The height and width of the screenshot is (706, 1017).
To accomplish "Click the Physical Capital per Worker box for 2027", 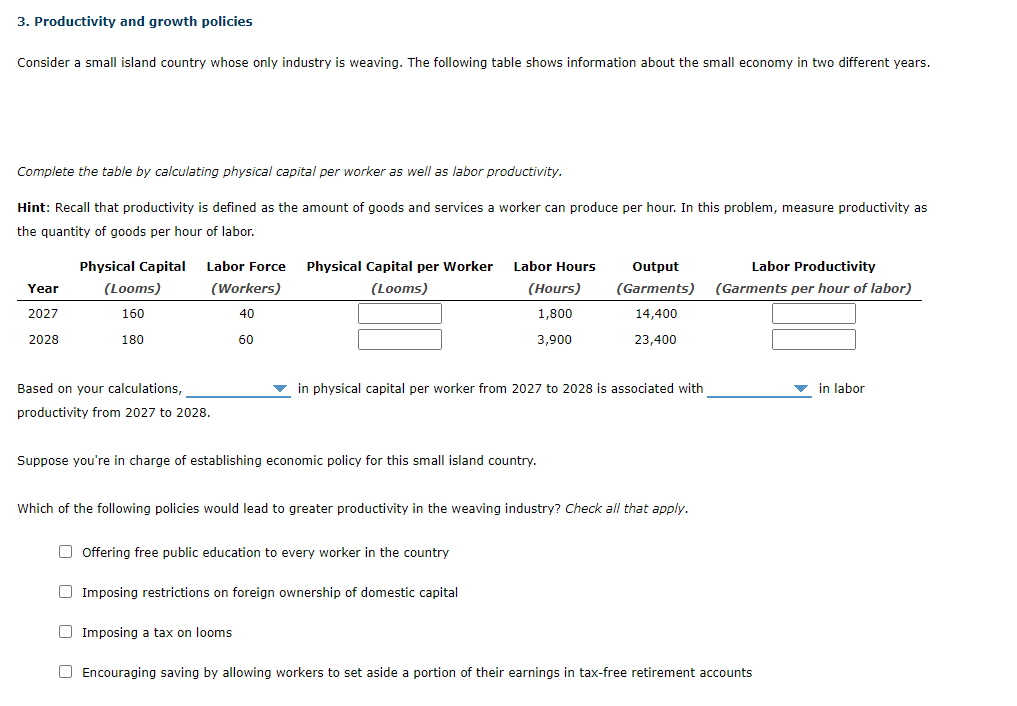I will [399, 313].
